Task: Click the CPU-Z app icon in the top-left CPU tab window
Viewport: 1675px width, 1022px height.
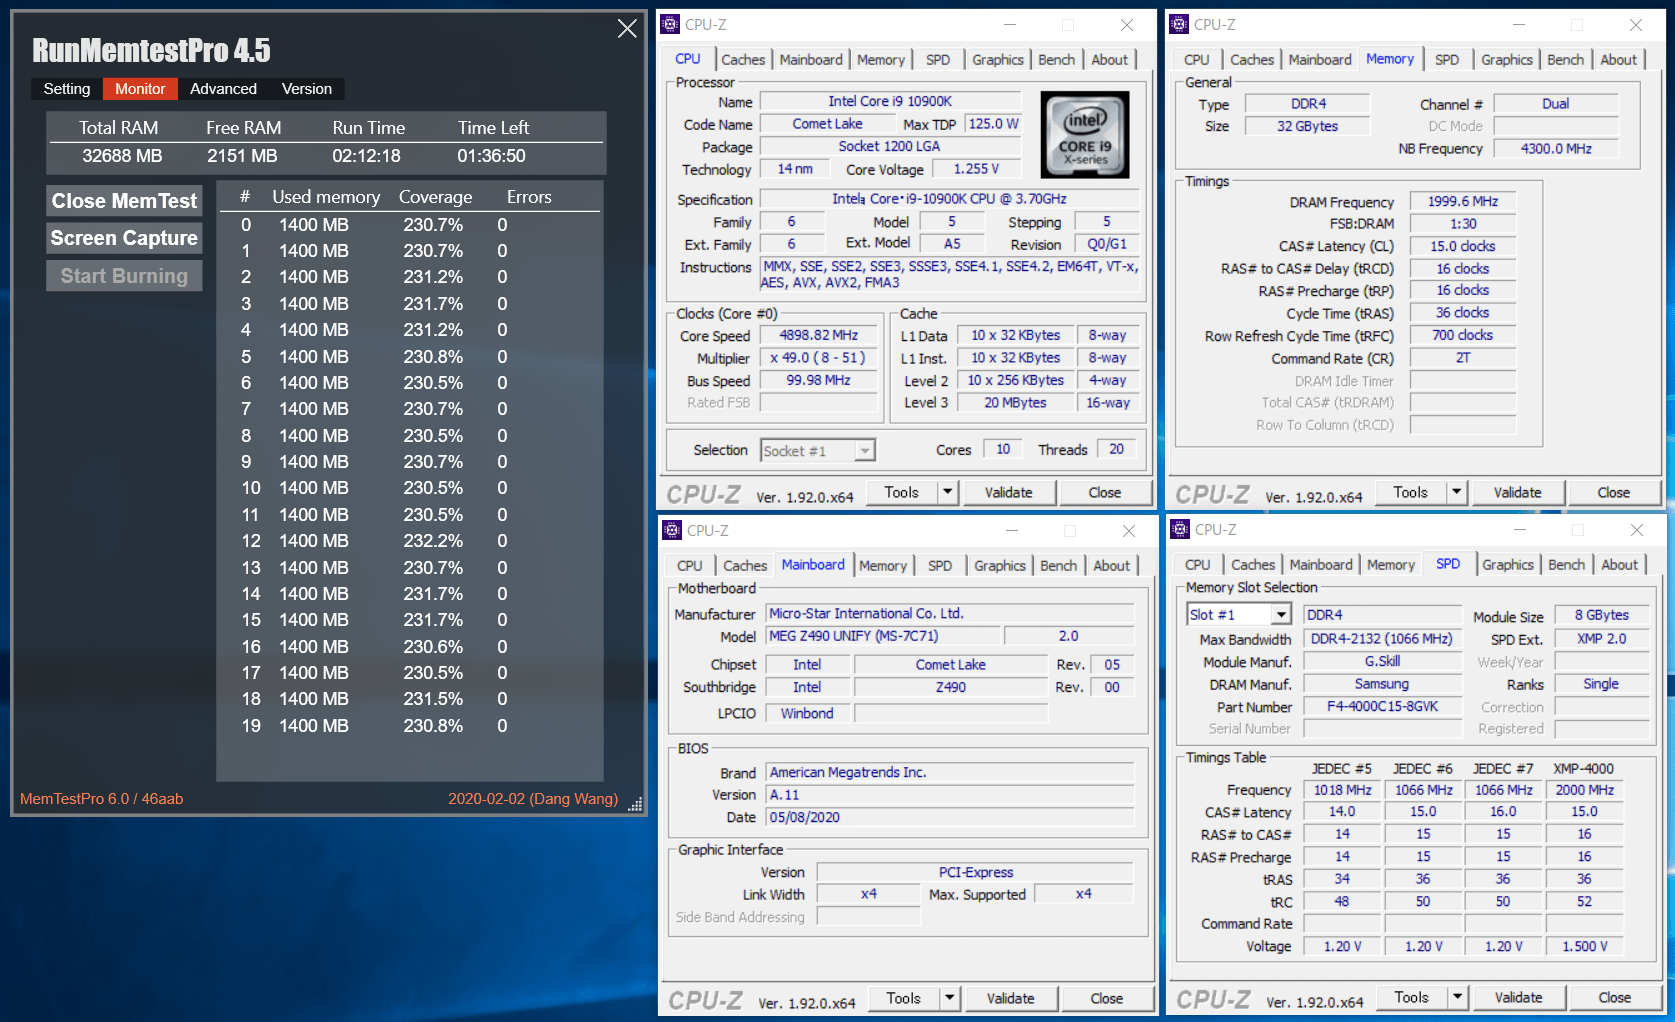Action: (671, 25)
